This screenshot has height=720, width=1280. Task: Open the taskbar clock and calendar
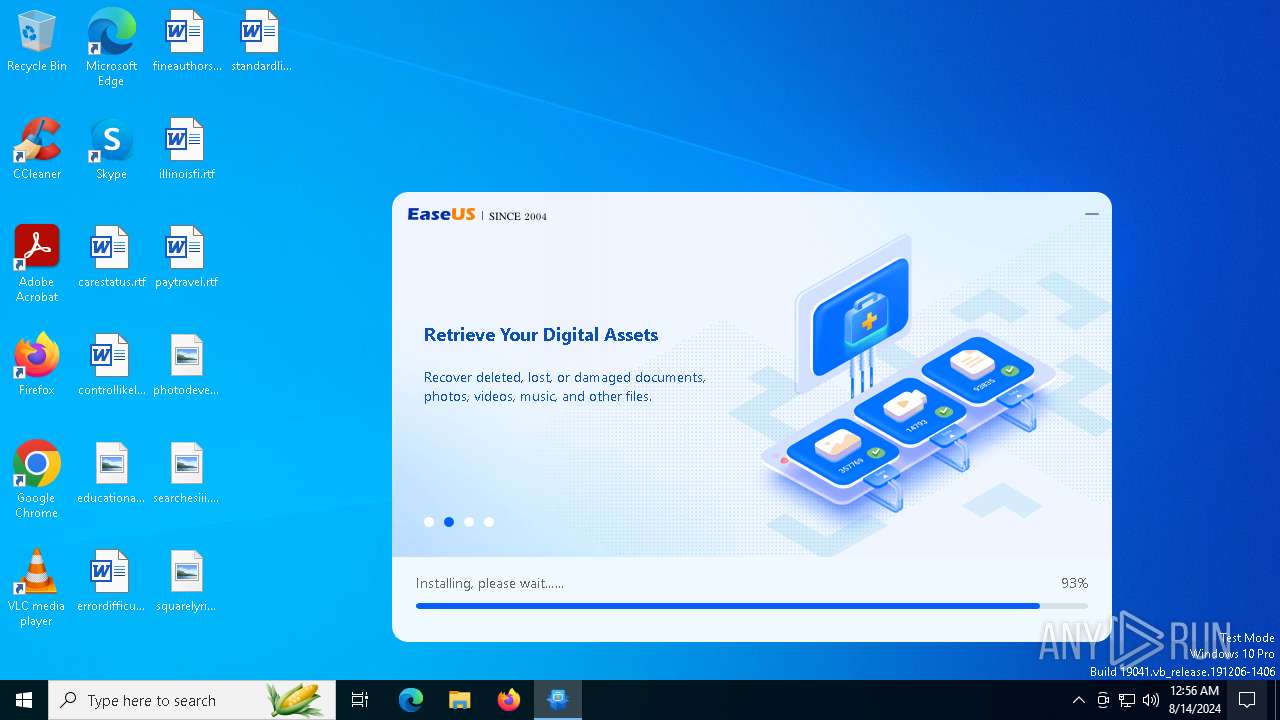(1195, 700)
